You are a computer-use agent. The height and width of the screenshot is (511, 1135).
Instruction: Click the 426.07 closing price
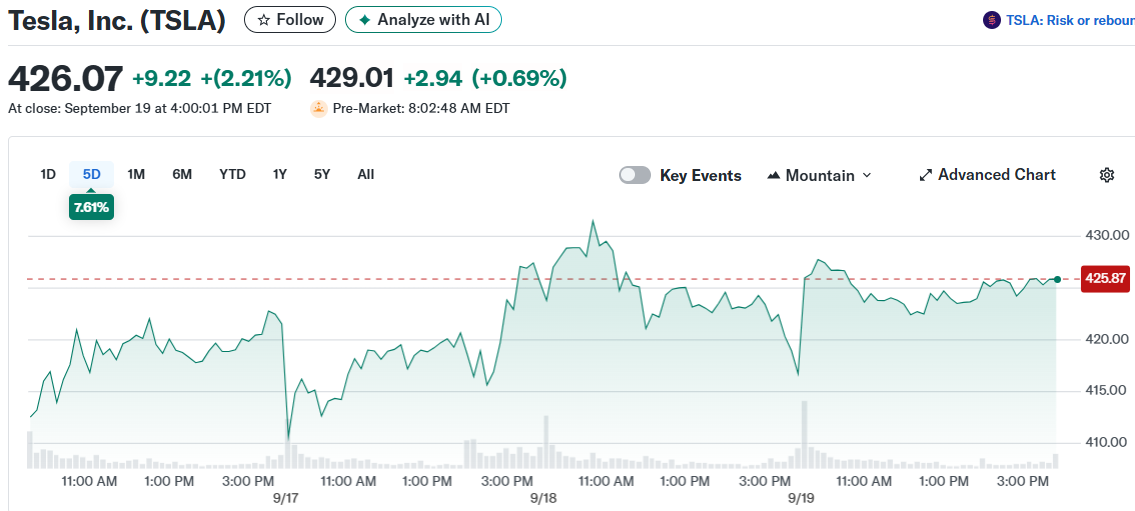click(x=65, y=78)
